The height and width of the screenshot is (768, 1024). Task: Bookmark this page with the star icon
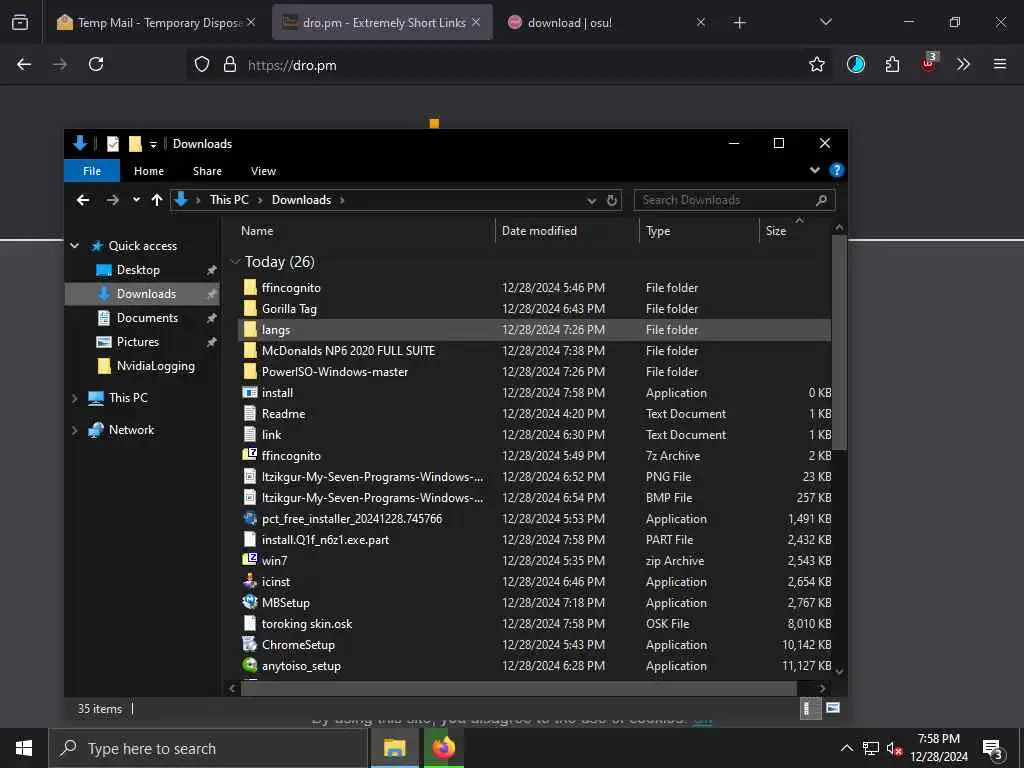click(816, 64)
